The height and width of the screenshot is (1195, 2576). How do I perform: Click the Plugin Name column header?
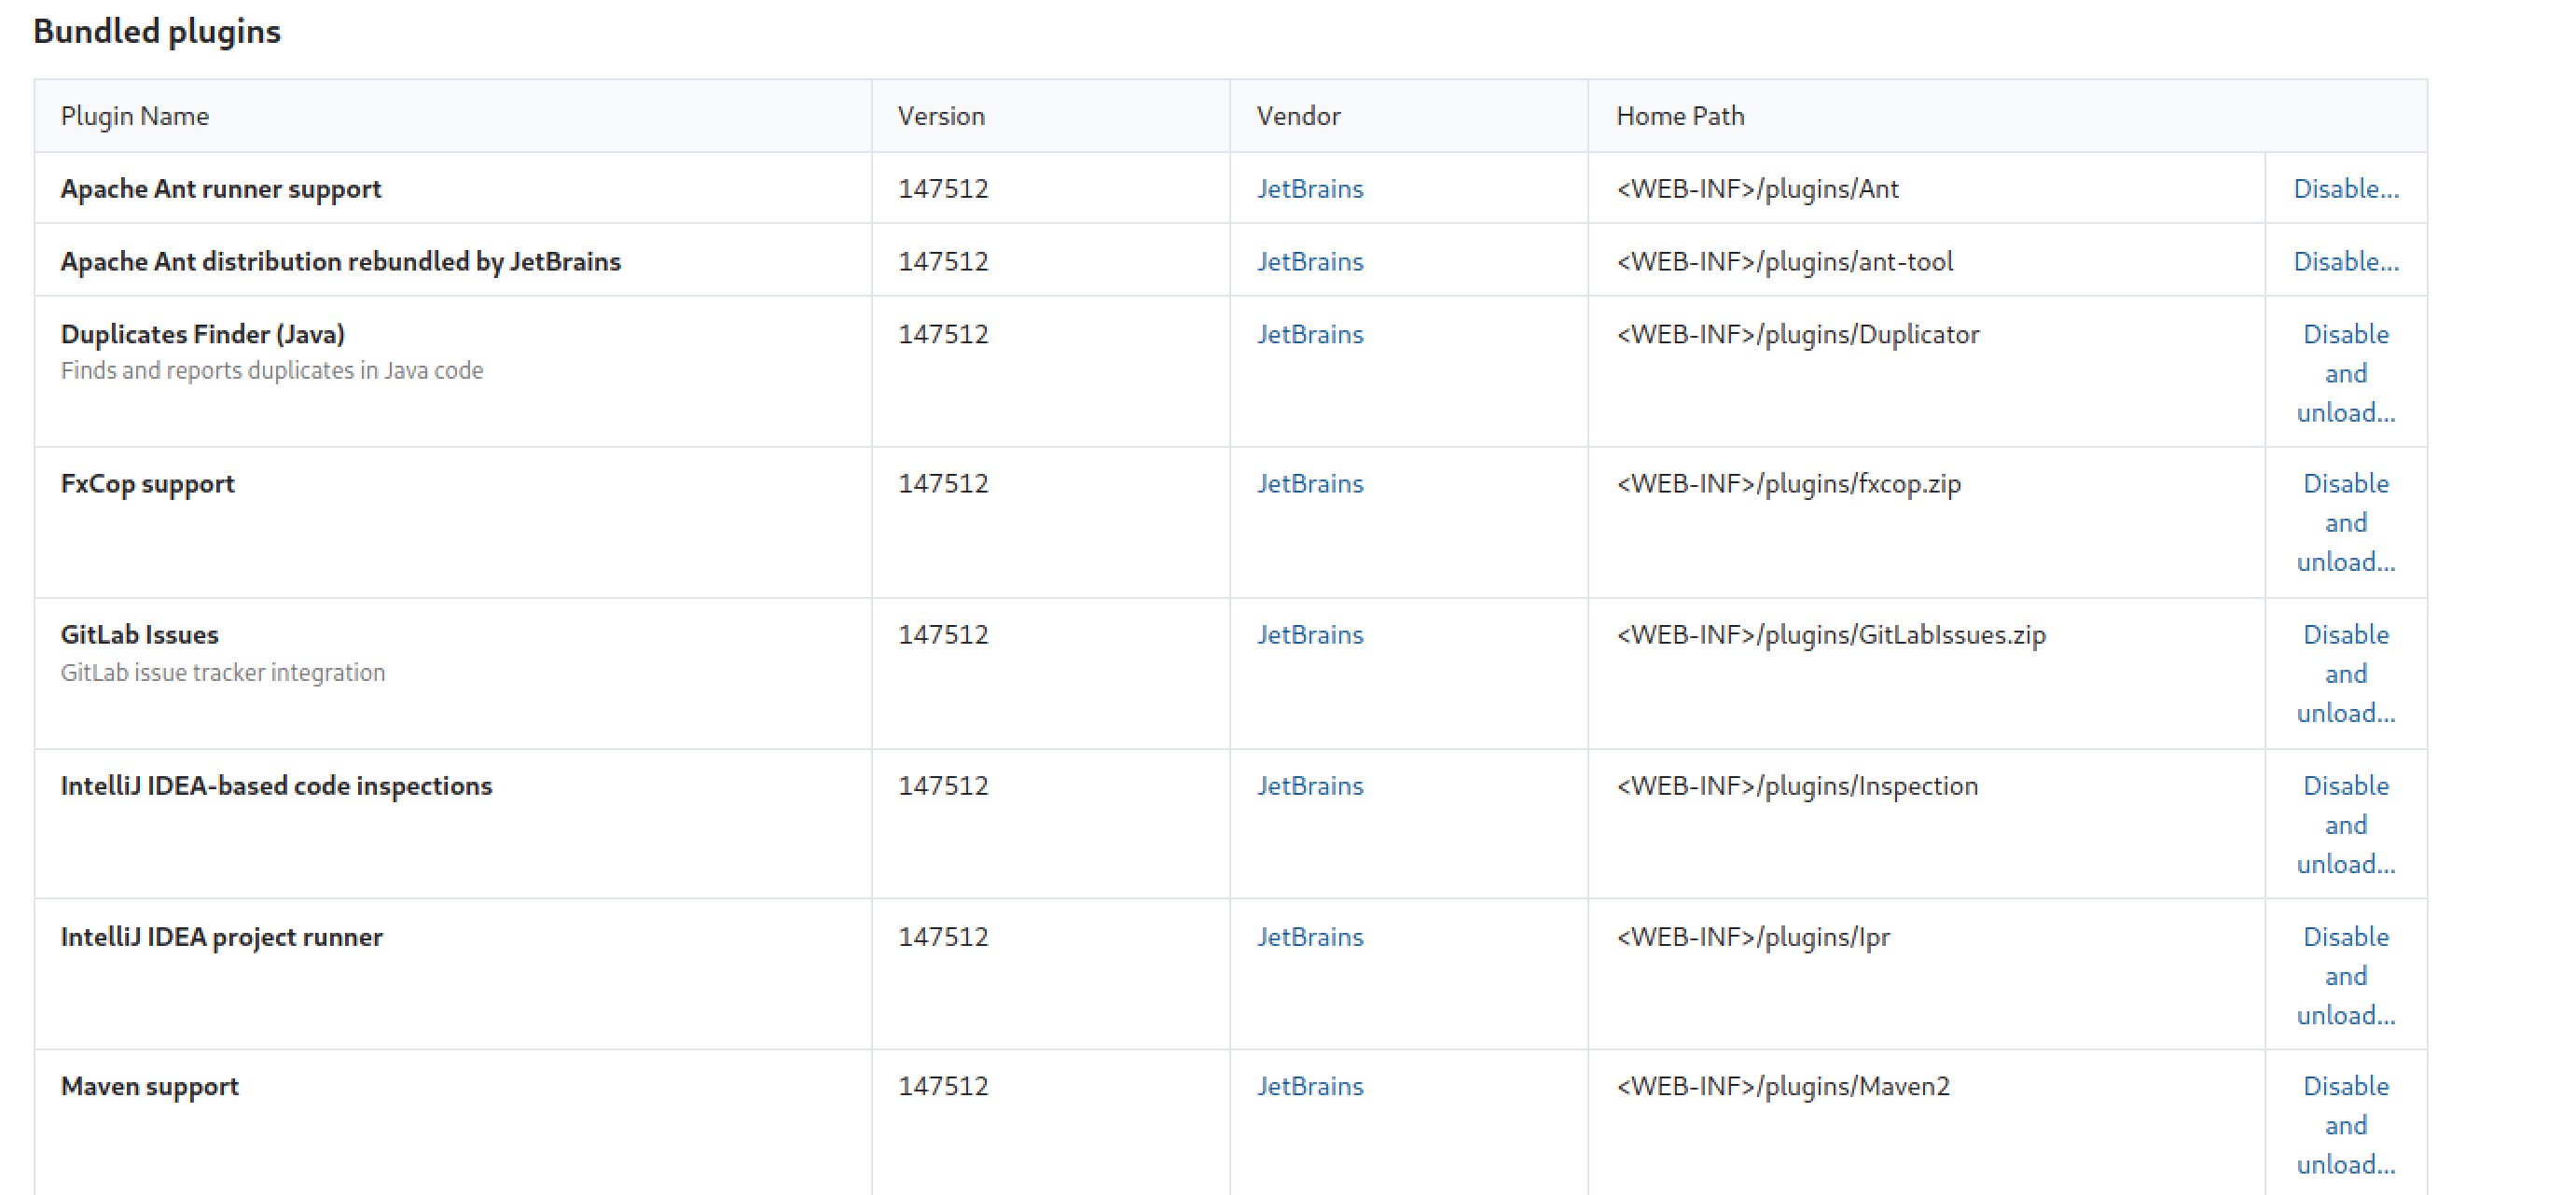click(x=135, y=116)
